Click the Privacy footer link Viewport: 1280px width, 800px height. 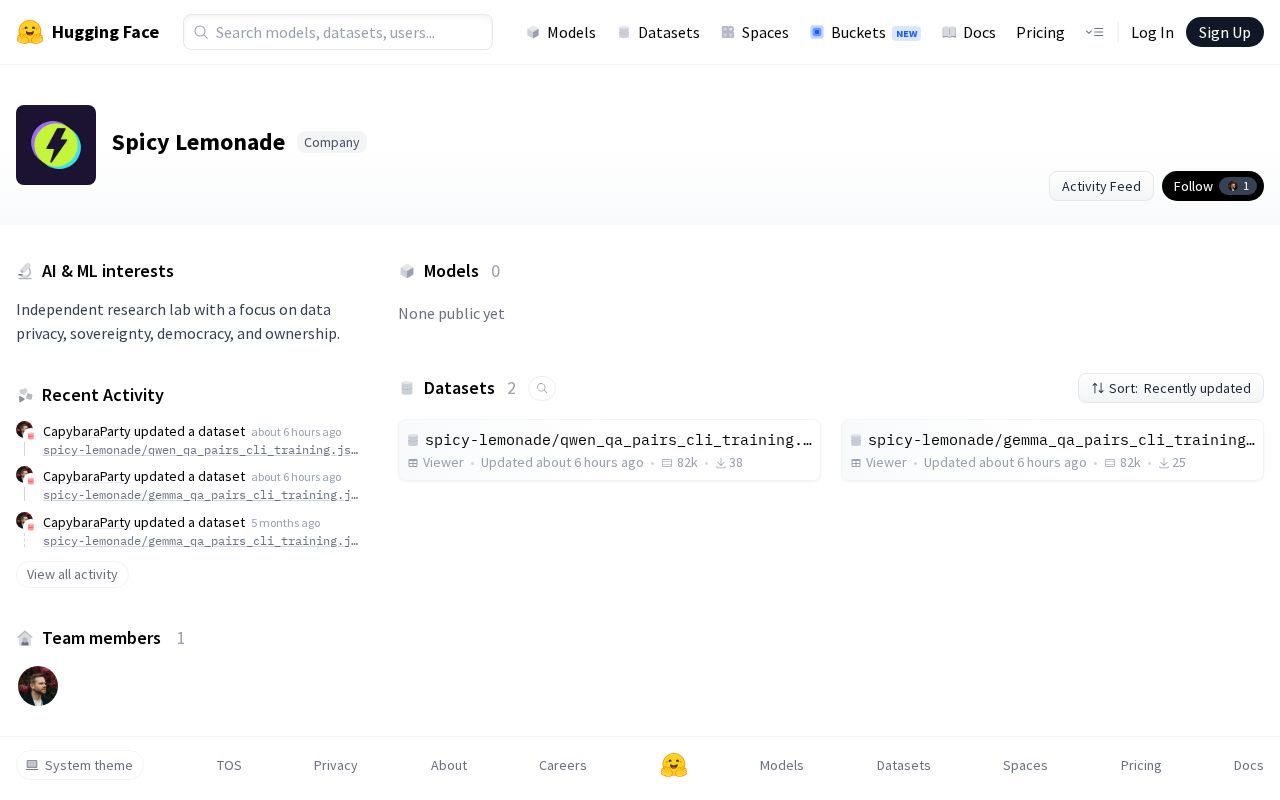click(x=336, y=765)
